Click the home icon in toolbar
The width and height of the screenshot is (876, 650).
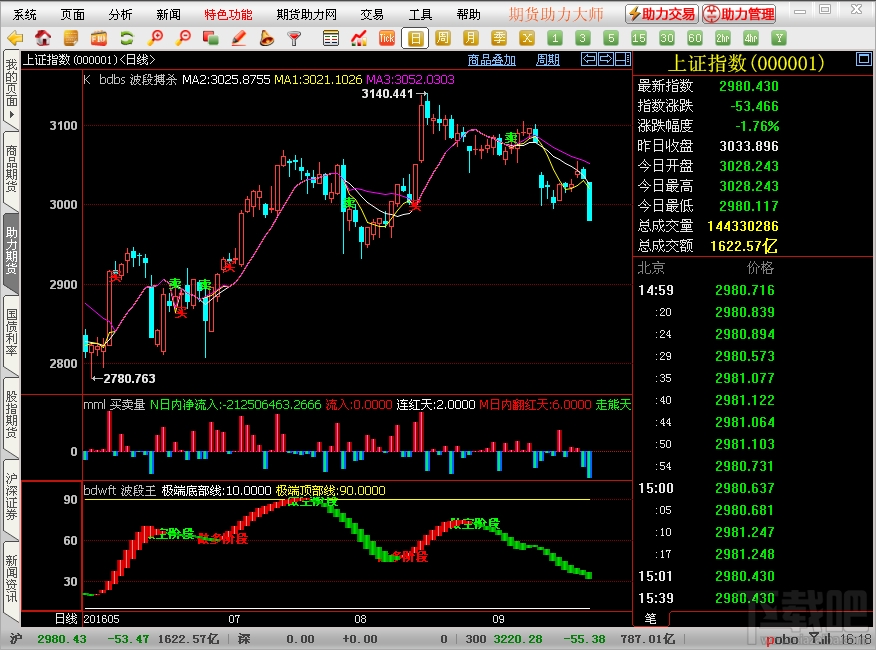[43, 38]
